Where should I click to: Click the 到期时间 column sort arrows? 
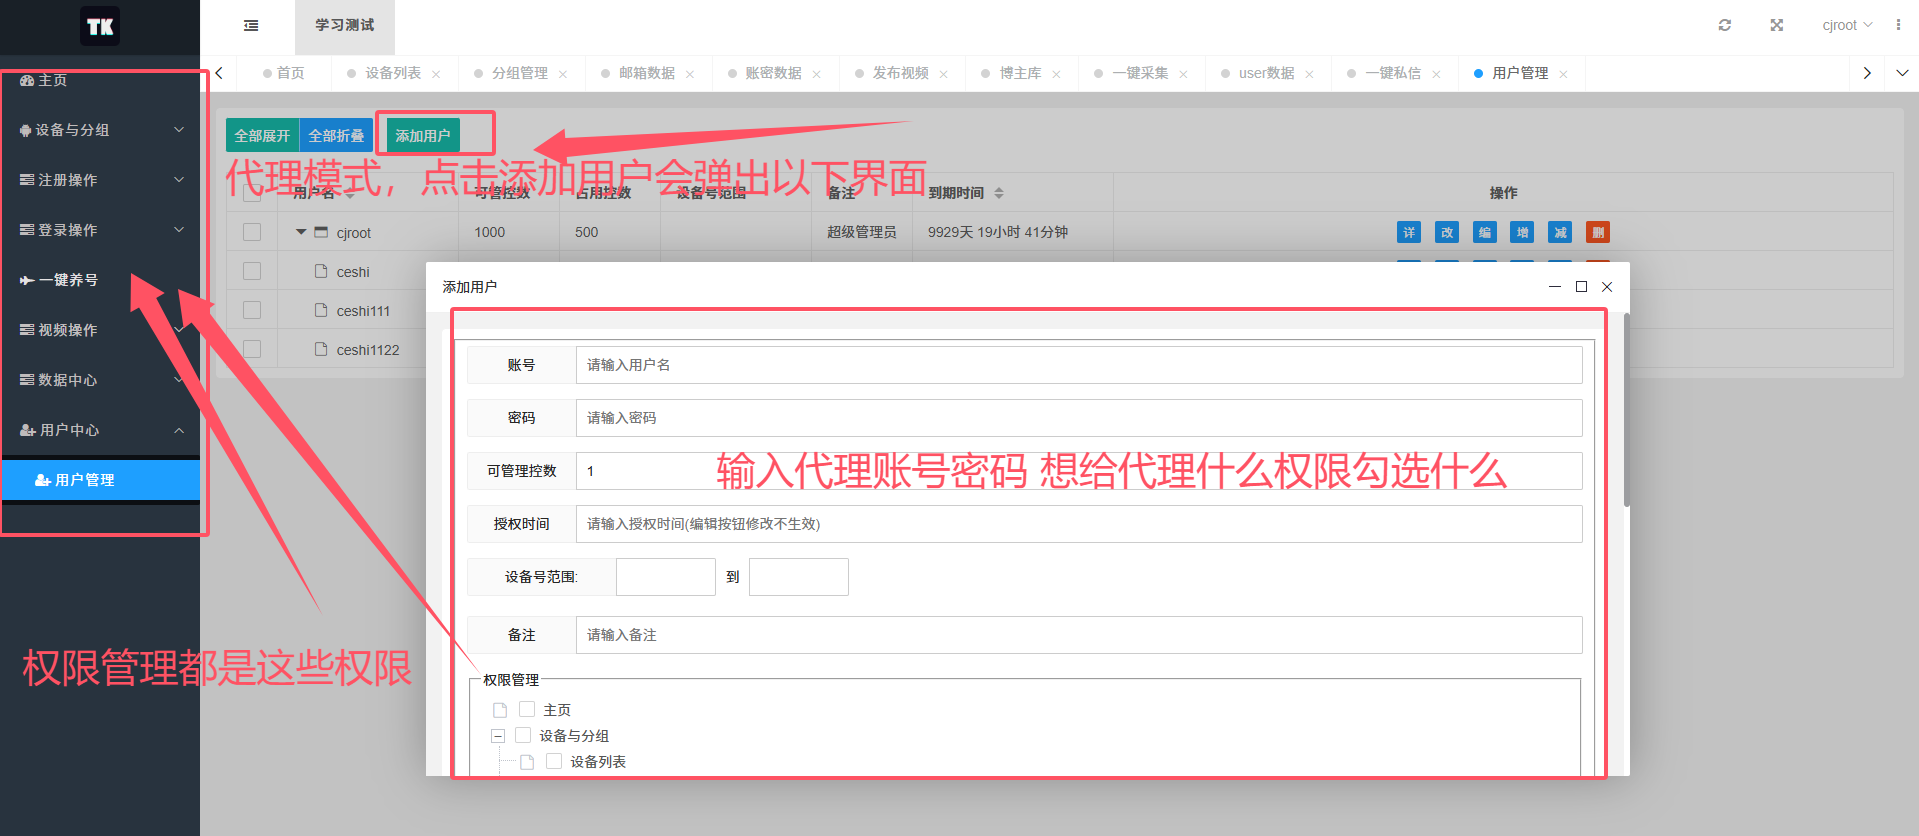click(999, 193)
